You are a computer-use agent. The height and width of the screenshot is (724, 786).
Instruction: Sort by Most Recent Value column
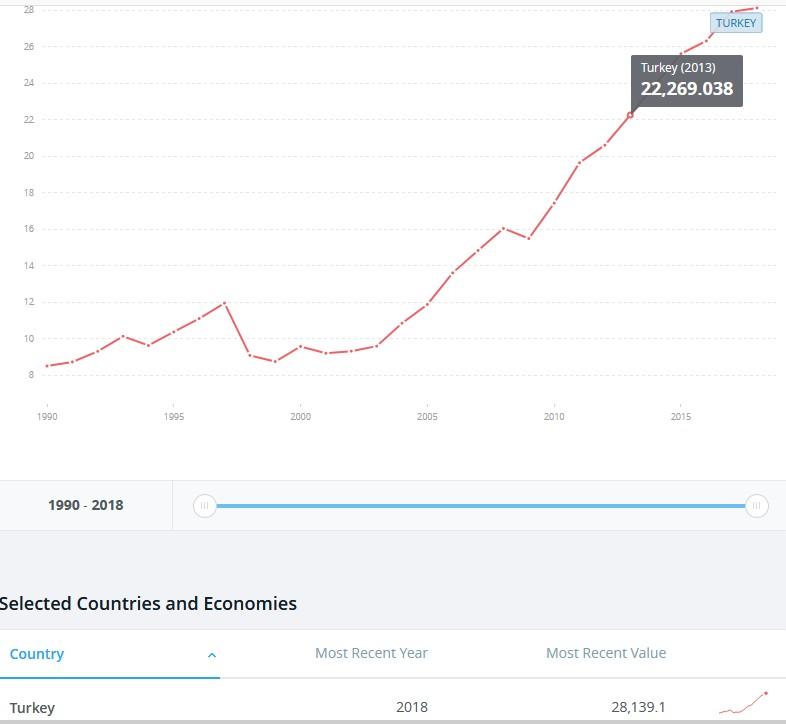[x=605, y=653]
